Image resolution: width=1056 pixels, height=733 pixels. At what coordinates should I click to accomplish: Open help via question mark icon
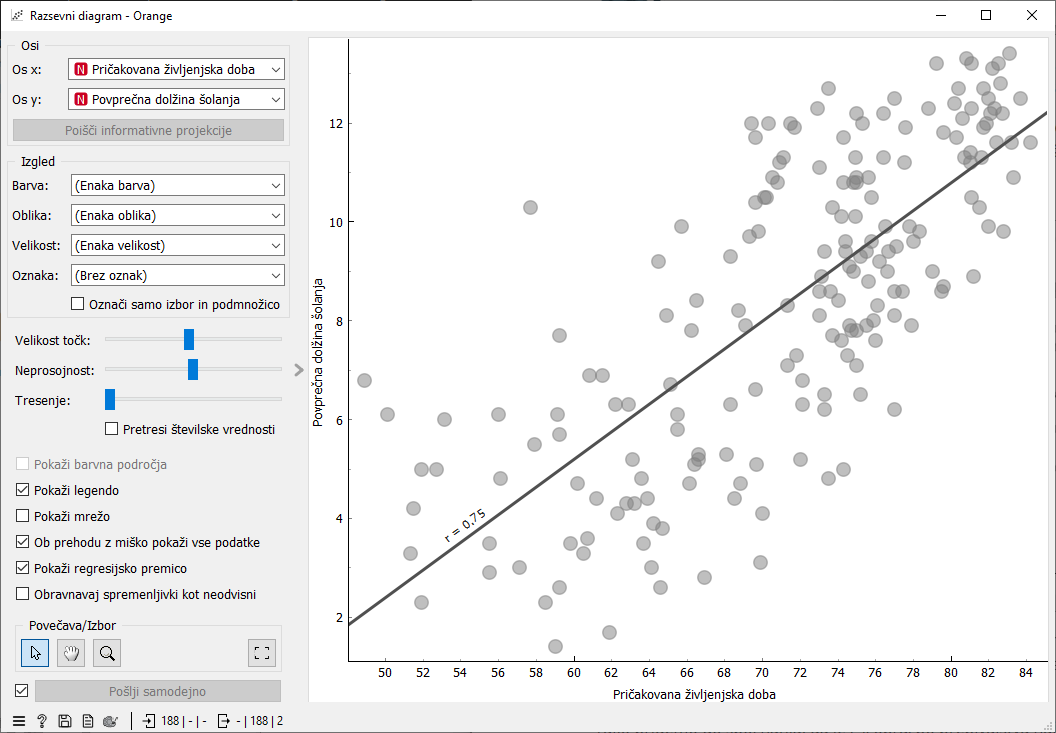(x=42, y=720)
